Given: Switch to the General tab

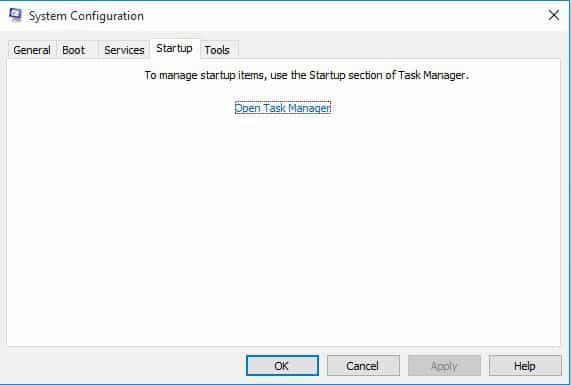Looking at the screenshot, I should (x=32, y=50).
